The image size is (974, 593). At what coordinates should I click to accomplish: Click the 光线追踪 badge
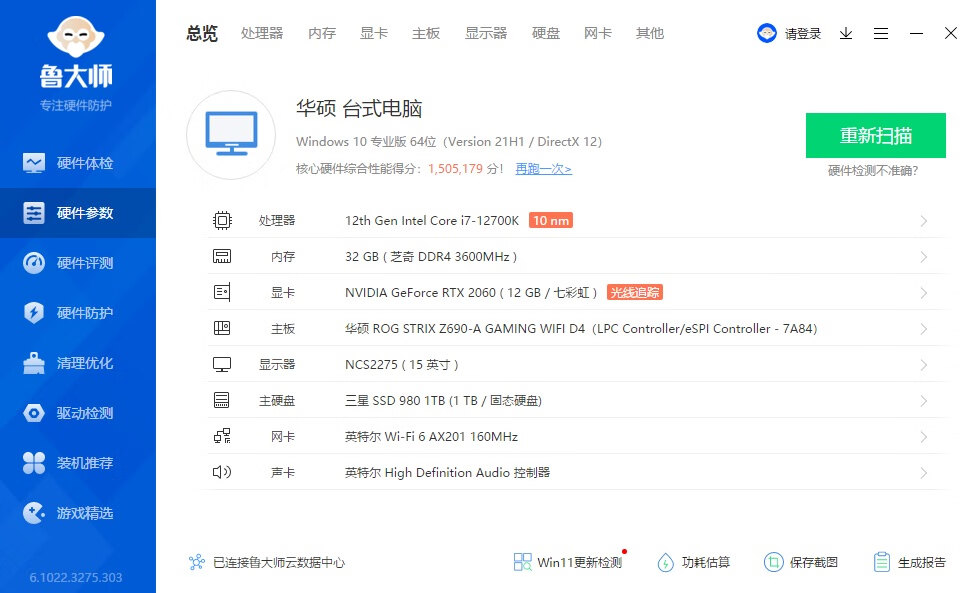(x=635, y=292)
